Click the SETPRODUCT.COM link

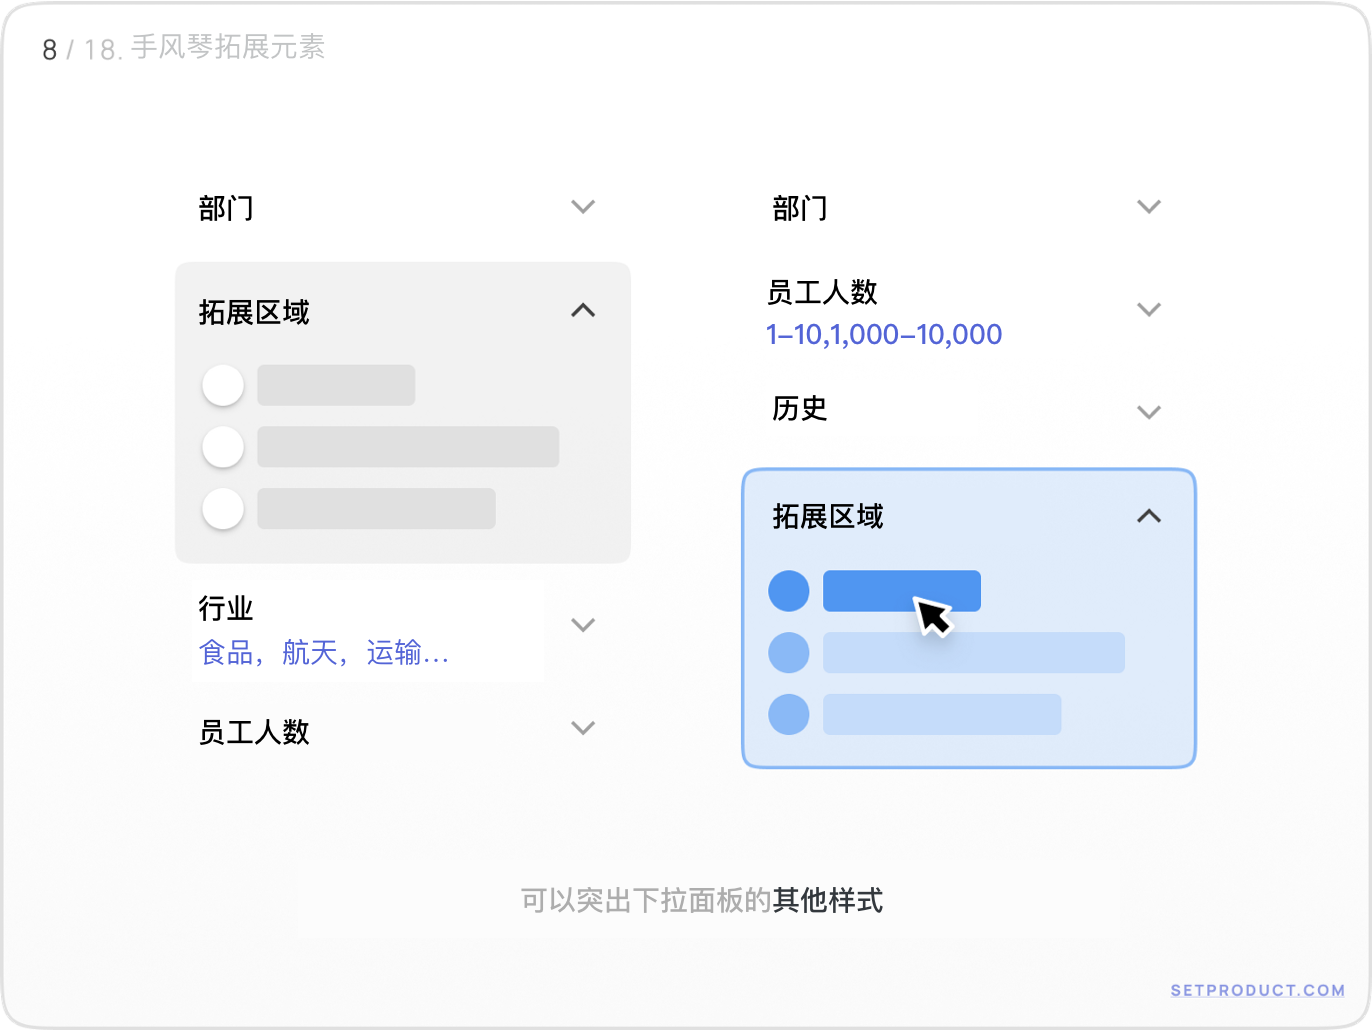point(1258,990)
